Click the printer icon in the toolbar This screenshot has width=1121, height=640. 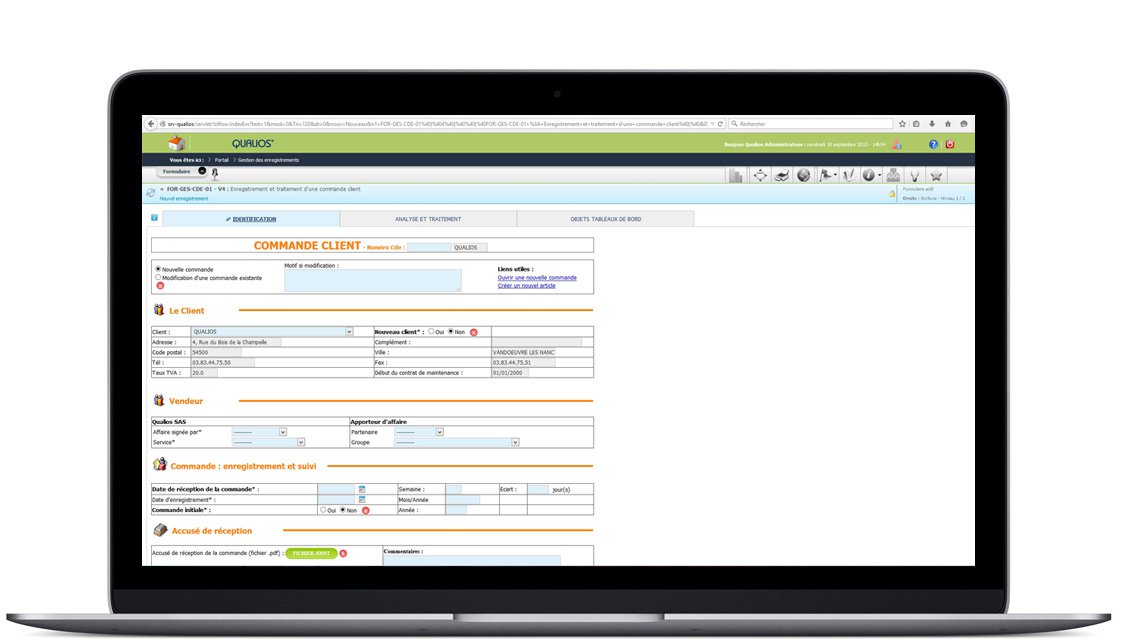[x=781, y=174]
